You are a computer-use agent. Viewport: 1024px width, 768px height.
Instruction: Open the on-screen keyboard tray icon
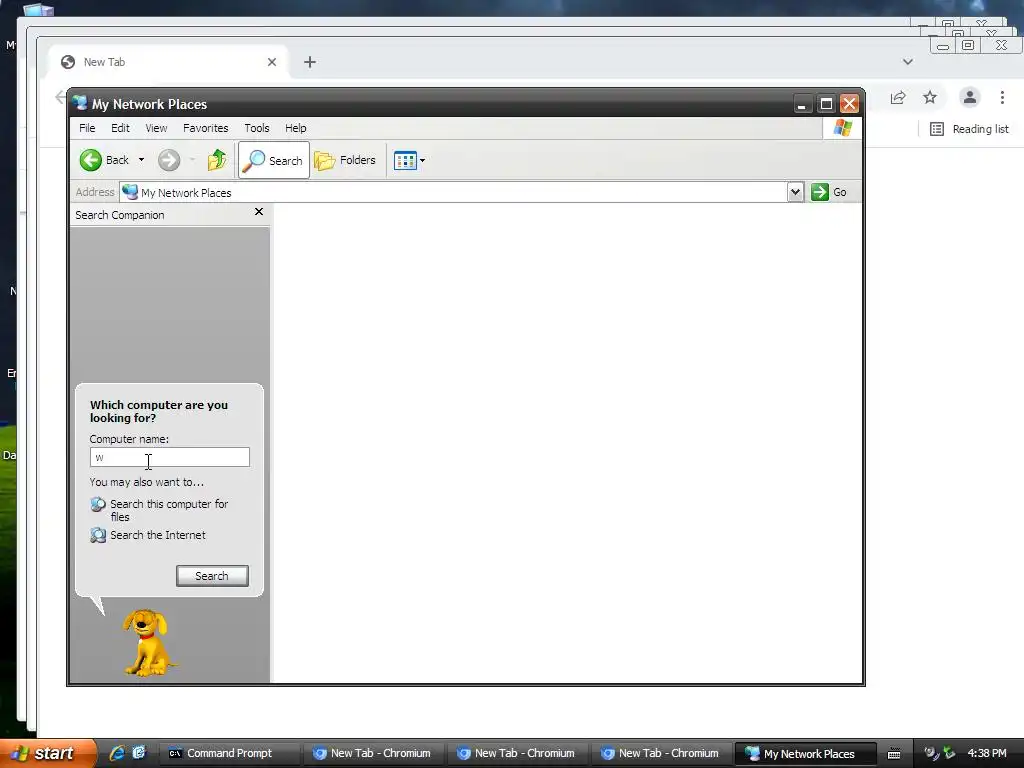click(894, 754)
